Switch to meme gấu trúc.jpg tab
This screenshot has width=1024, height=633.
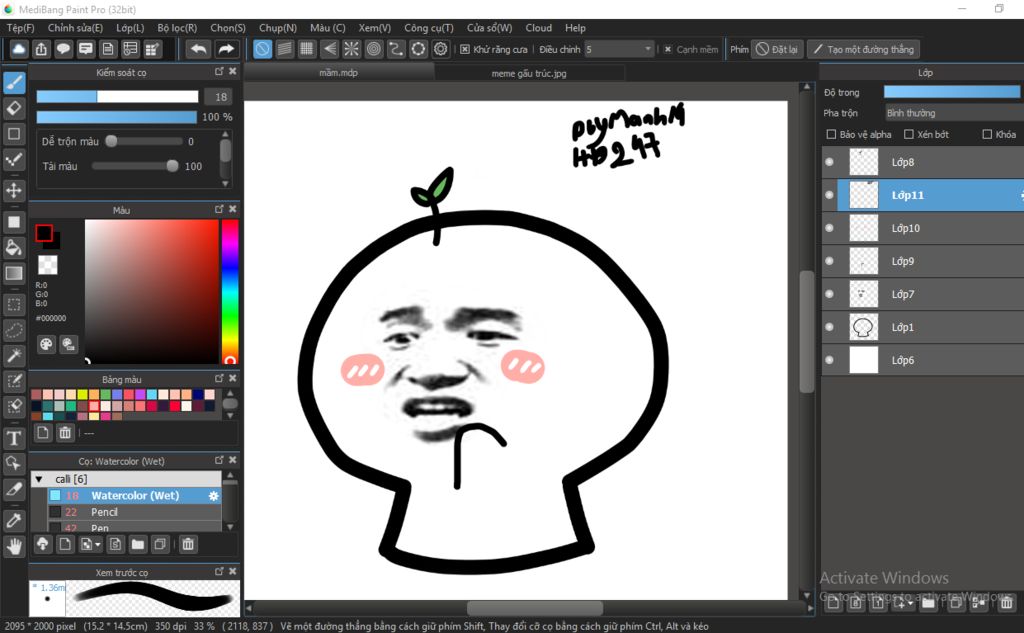(529, 73)
